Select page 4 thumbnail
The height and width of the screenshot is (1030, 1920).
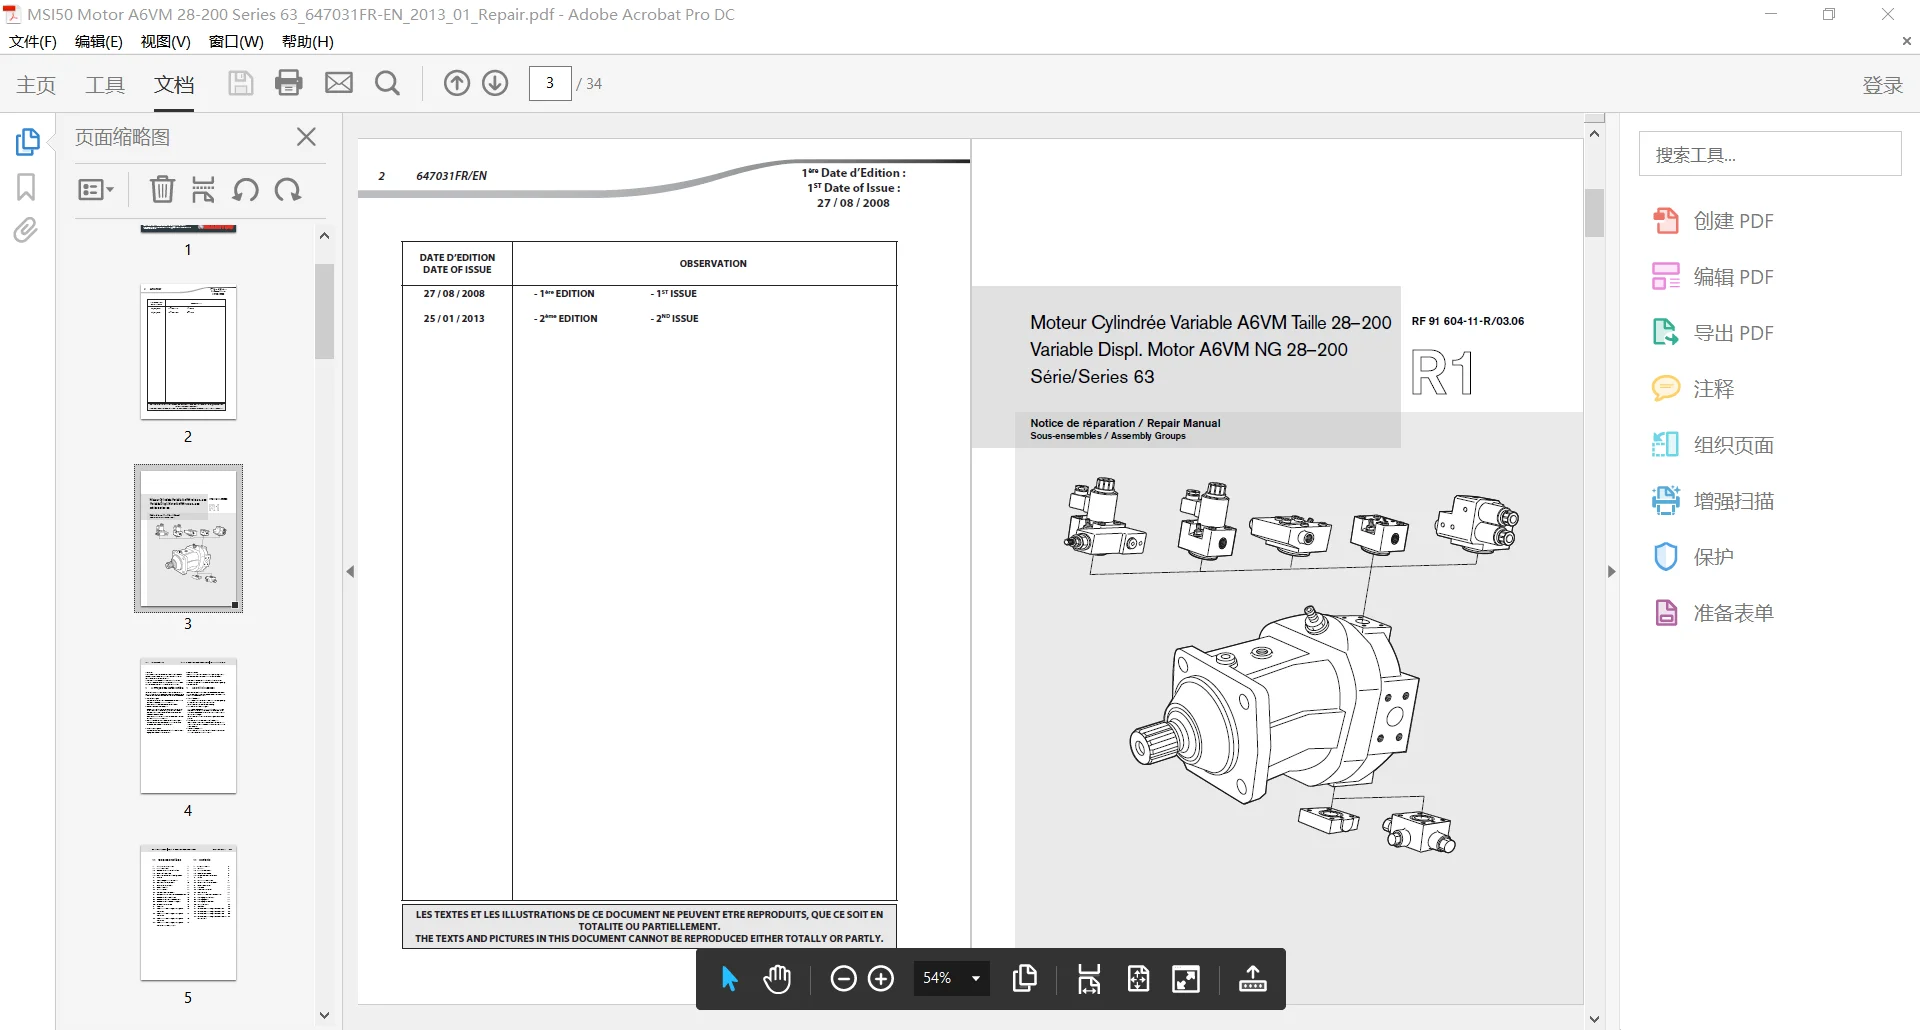[x=188, y=726]
